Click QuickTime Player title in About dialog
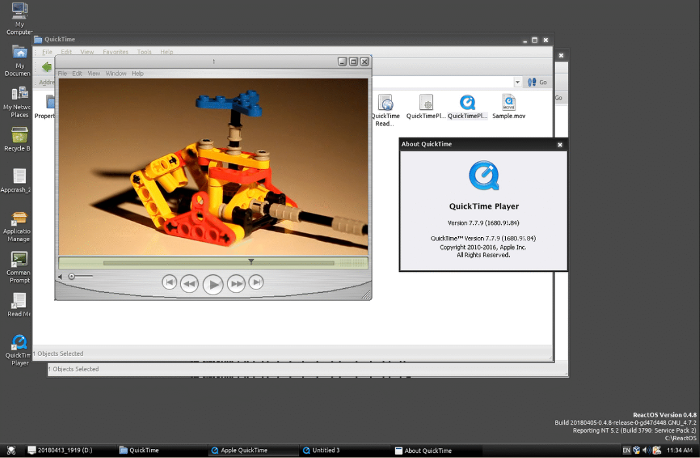The height and width of the screenshot is (458, 700). (484, 206)
